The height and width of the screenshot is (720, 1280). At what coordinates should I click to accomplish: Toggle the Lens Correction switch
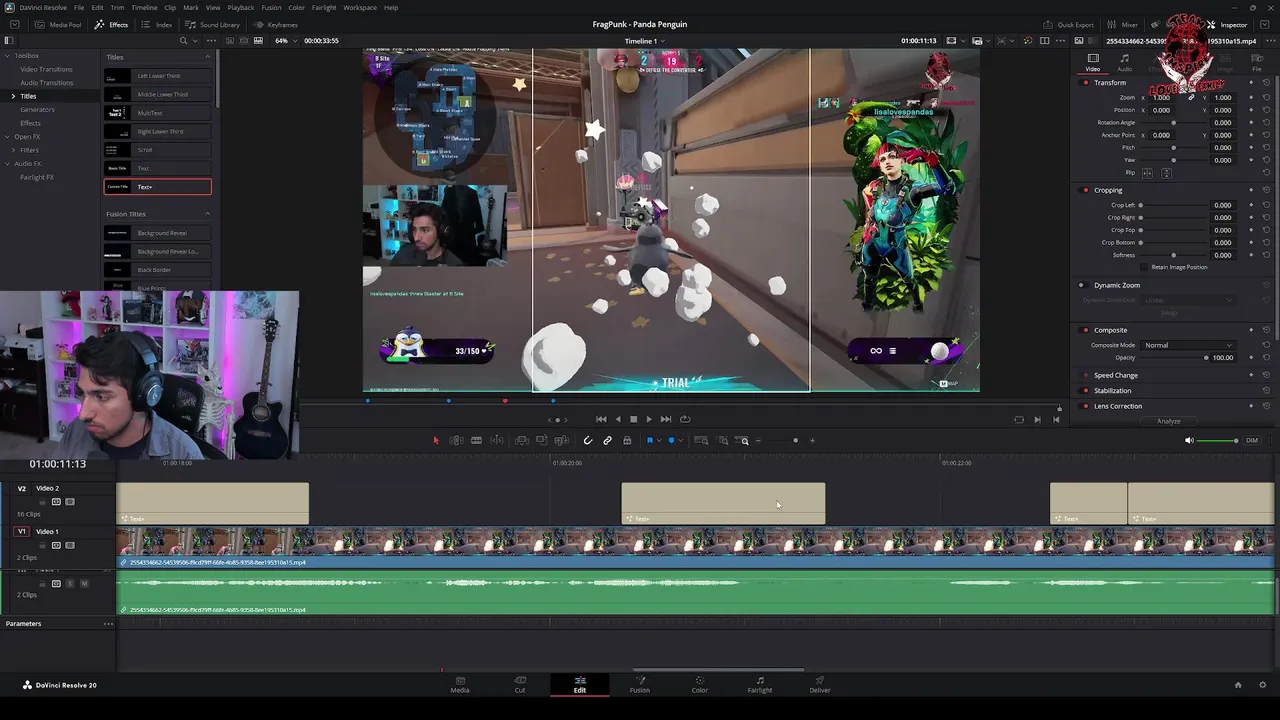tap(1085, 406)
